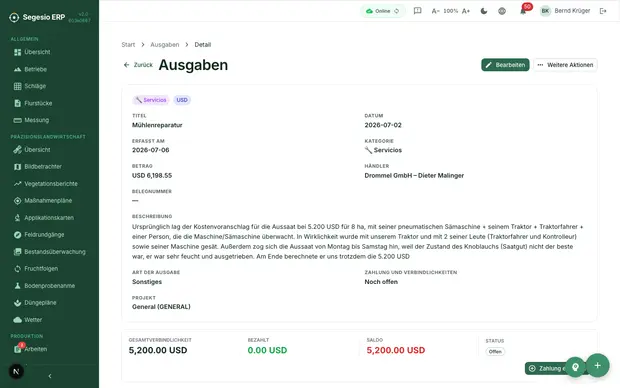Click the Zurück back link

click(138, 65)
